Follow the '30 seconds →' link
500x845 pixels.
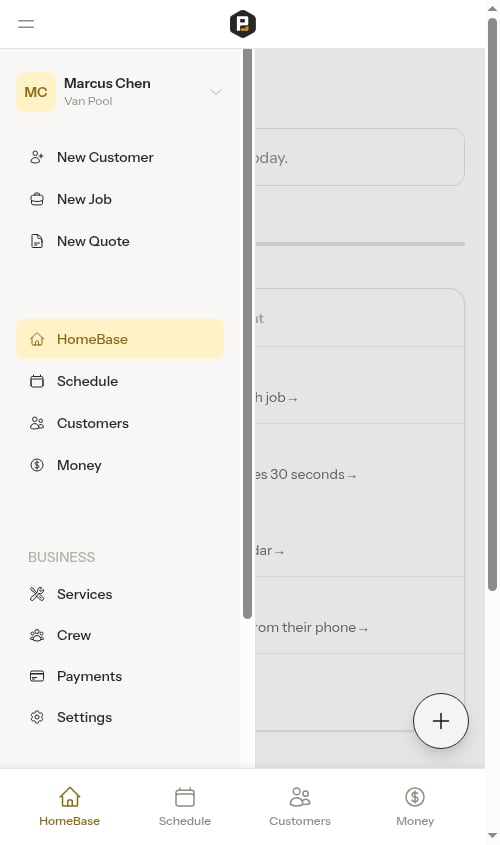(x=306, y=475)
